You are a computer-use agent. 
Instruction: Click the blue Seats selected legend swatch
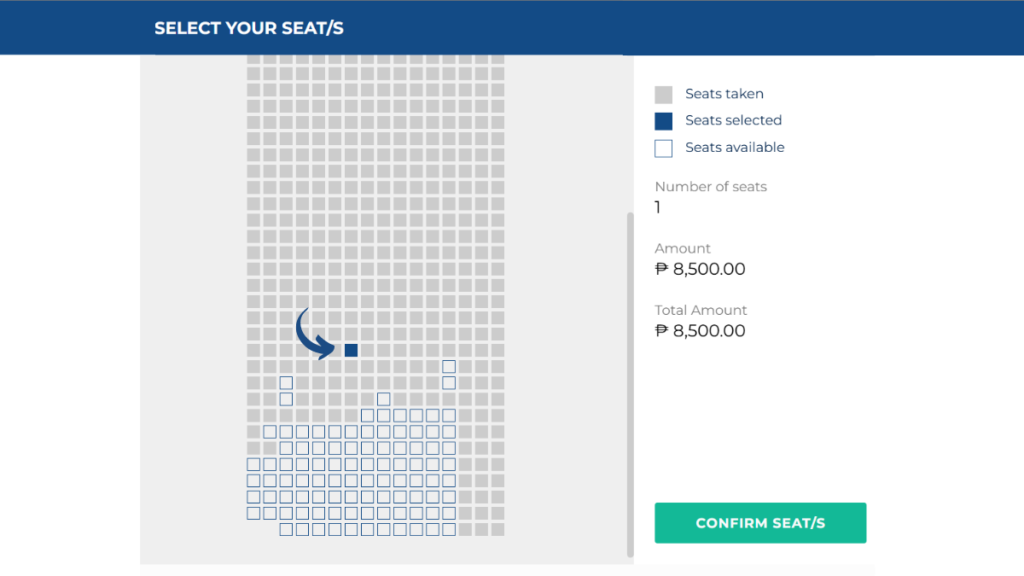click(664, 121)
